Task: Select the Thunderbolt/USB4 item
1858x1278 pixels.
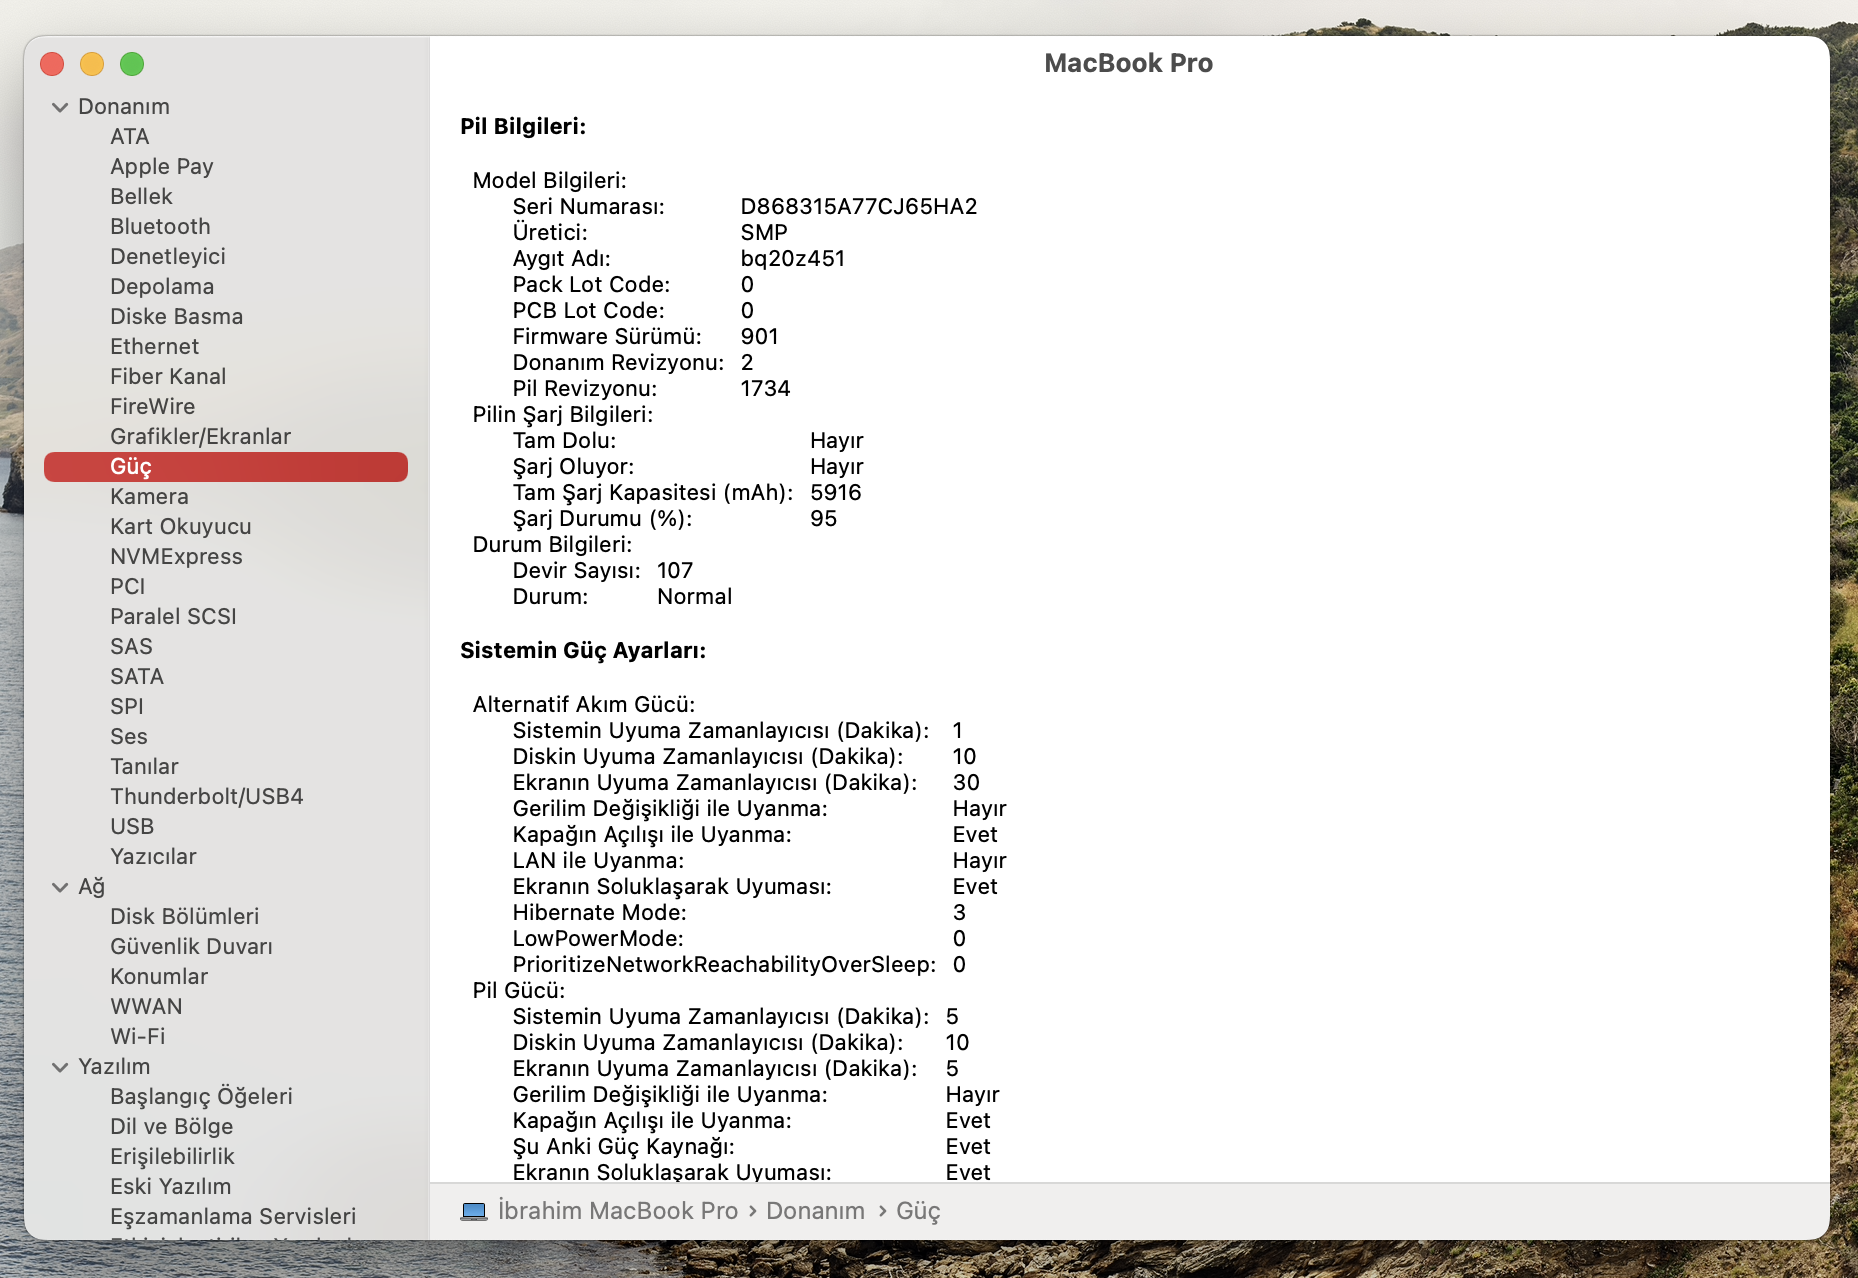Action: click(x=206, y=797)
